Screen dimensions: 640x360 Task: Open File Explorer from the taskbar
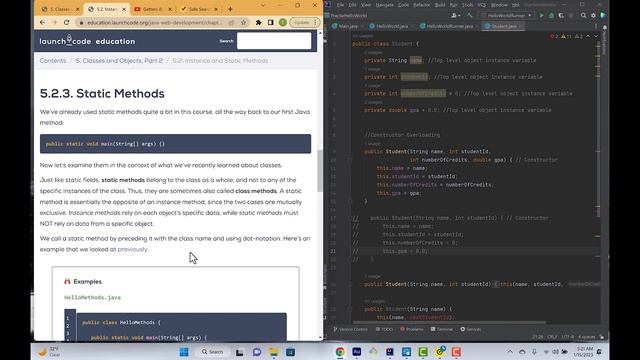click(273, 352)
